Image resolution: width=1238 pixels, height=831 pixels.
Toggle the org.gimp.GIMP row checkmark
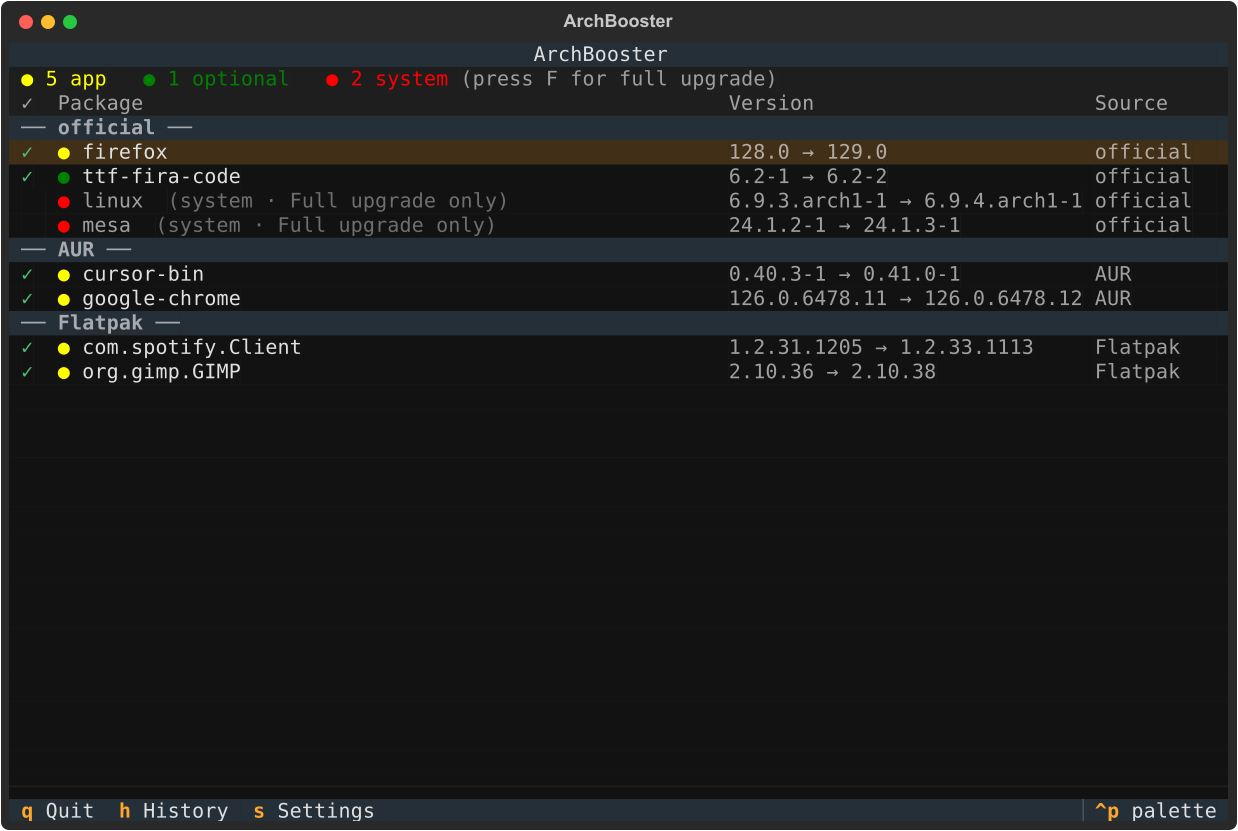tap(27, 372)
